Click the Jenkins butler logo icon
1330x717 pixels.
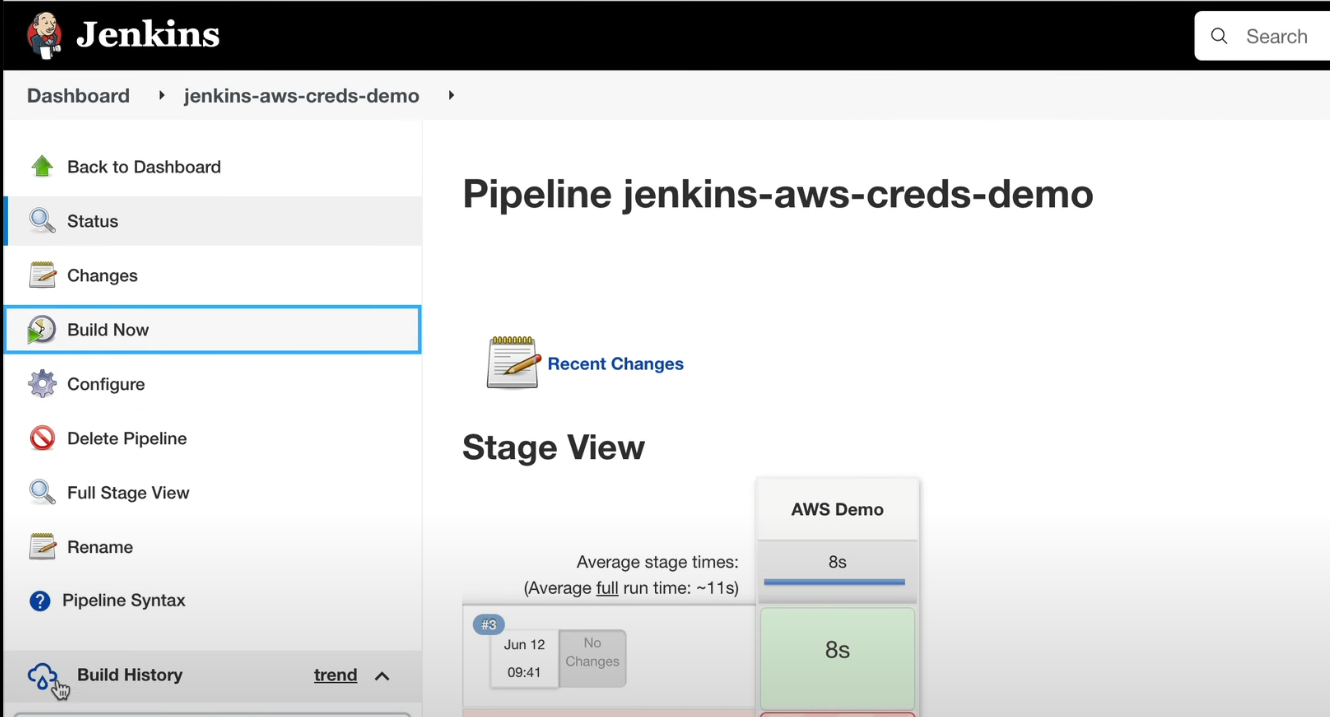[x=44, y=36]
